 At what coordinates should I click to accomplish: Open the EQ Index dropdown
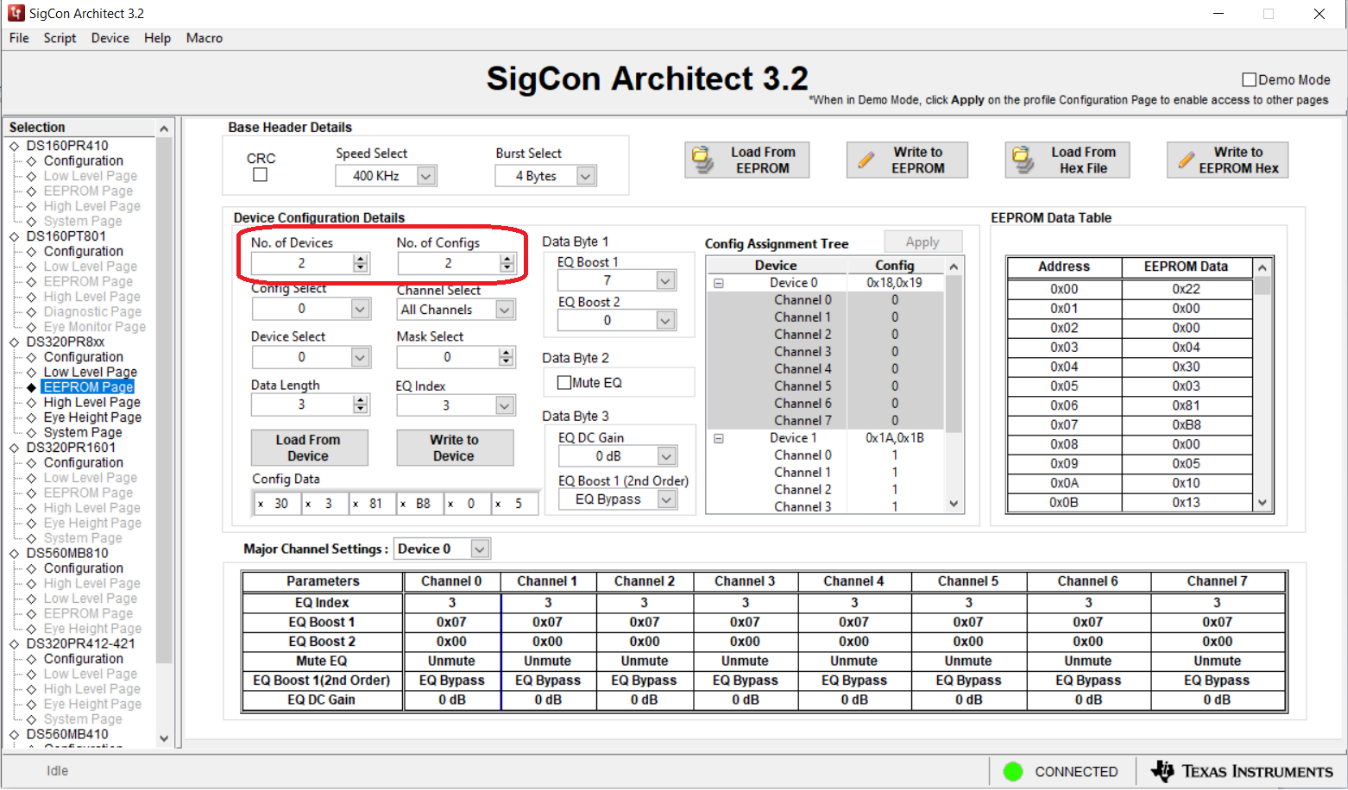pos(505,406)
